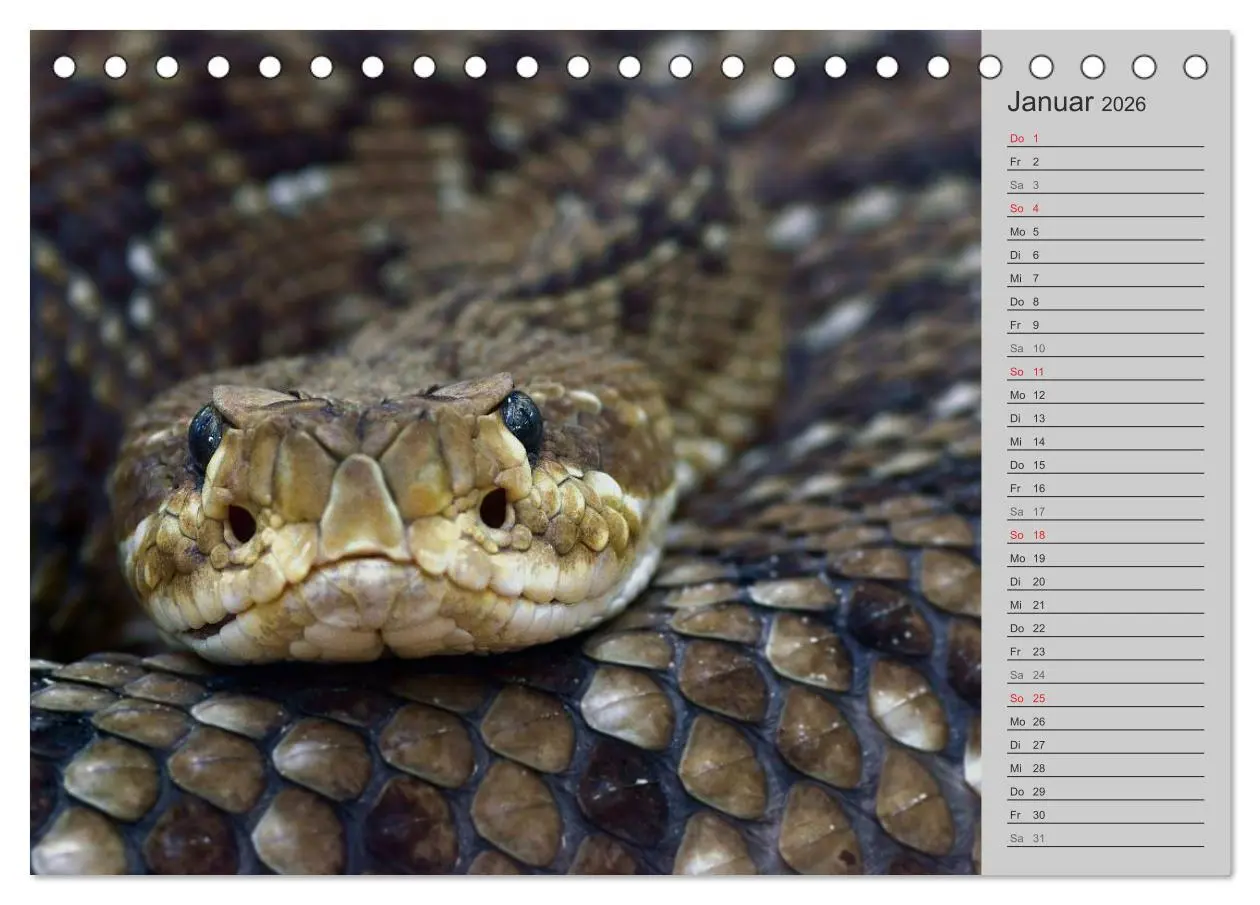Select the Di 13 date line

[1105, 419]
